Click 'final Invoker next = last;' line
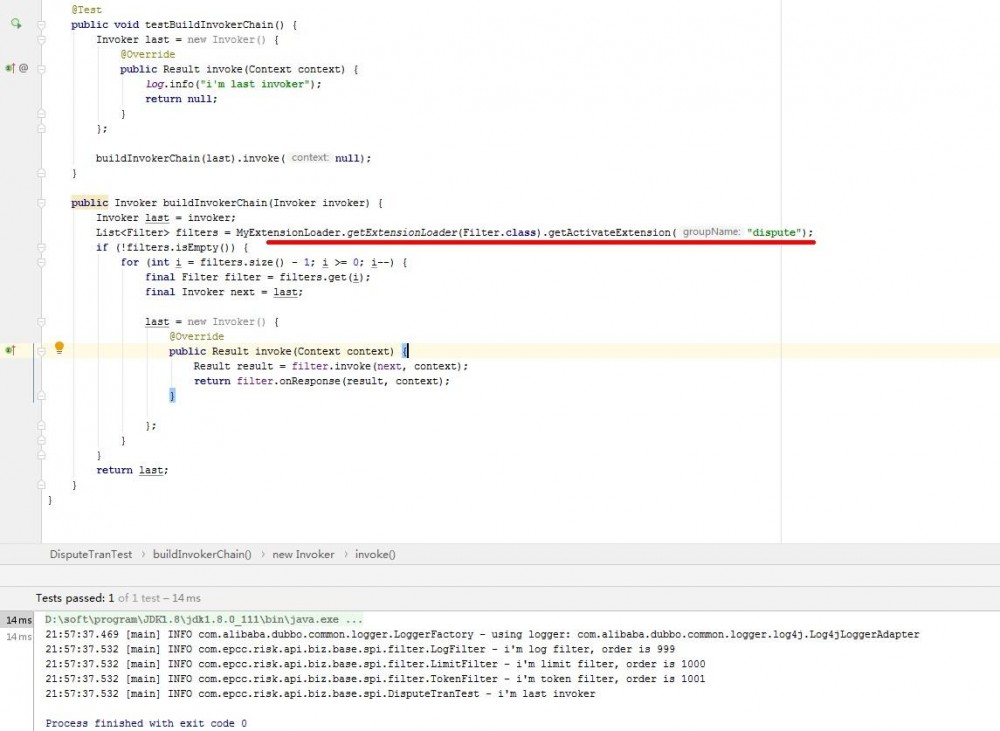This screenshot has width=1000, height=731. [x=224, y=292]
